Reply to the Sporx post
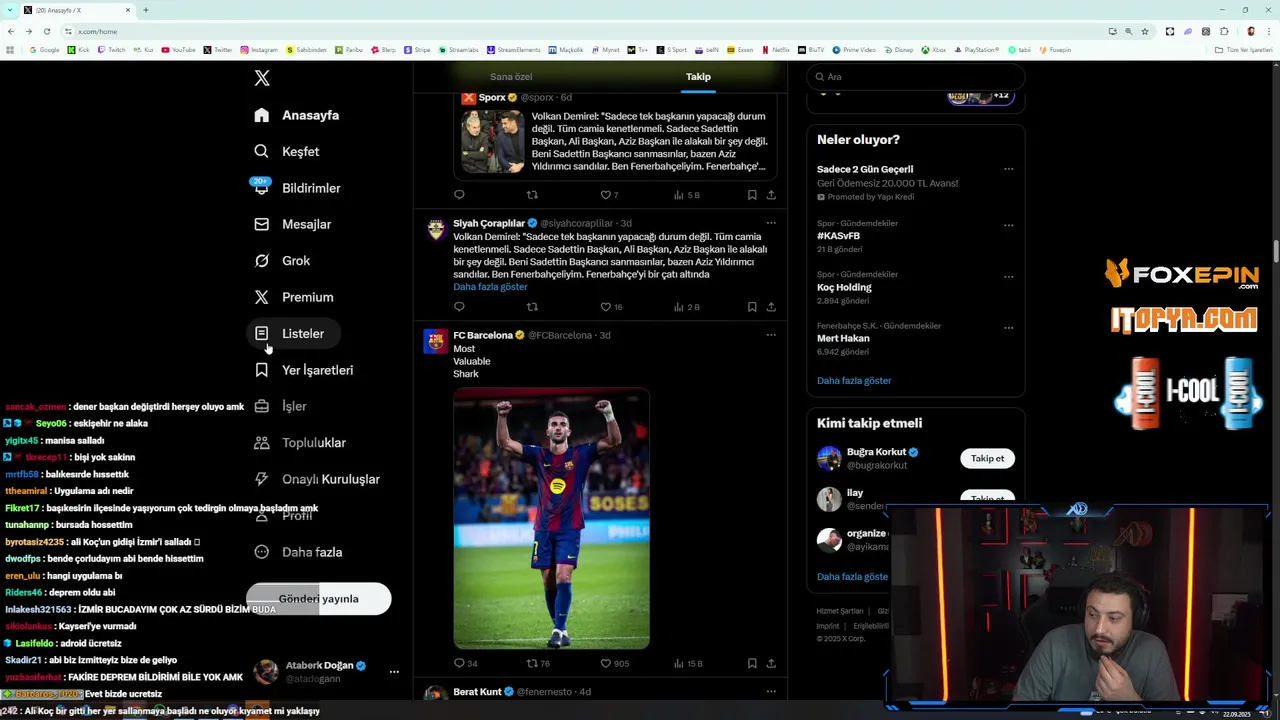This screenshot has width=1280, height=720. 459,195
